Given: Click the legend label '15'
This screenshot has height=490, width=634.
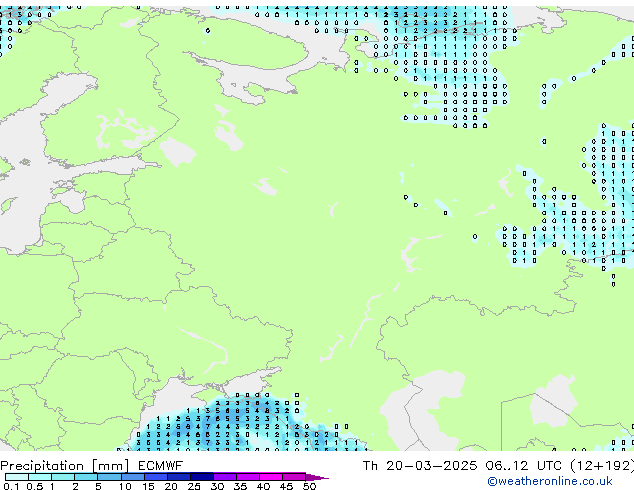Looking at the screenshot, I should [148, 486].
